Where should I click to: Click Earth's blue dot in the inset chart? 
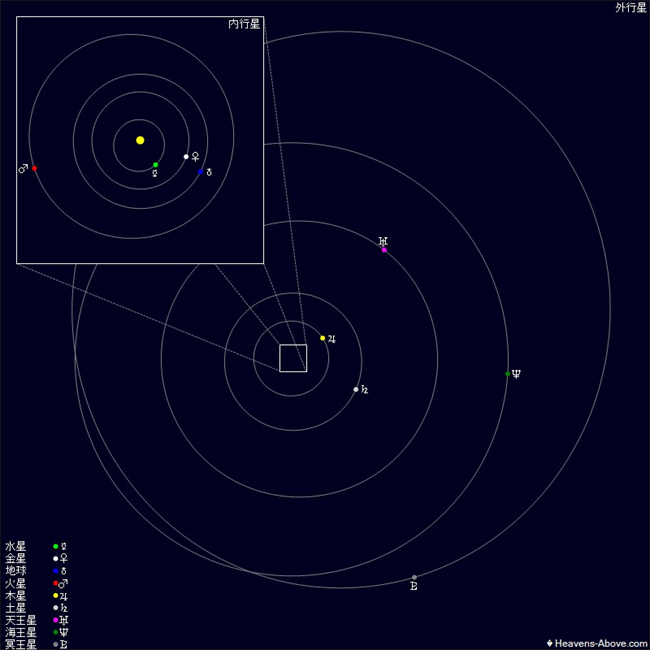(200, 172)
